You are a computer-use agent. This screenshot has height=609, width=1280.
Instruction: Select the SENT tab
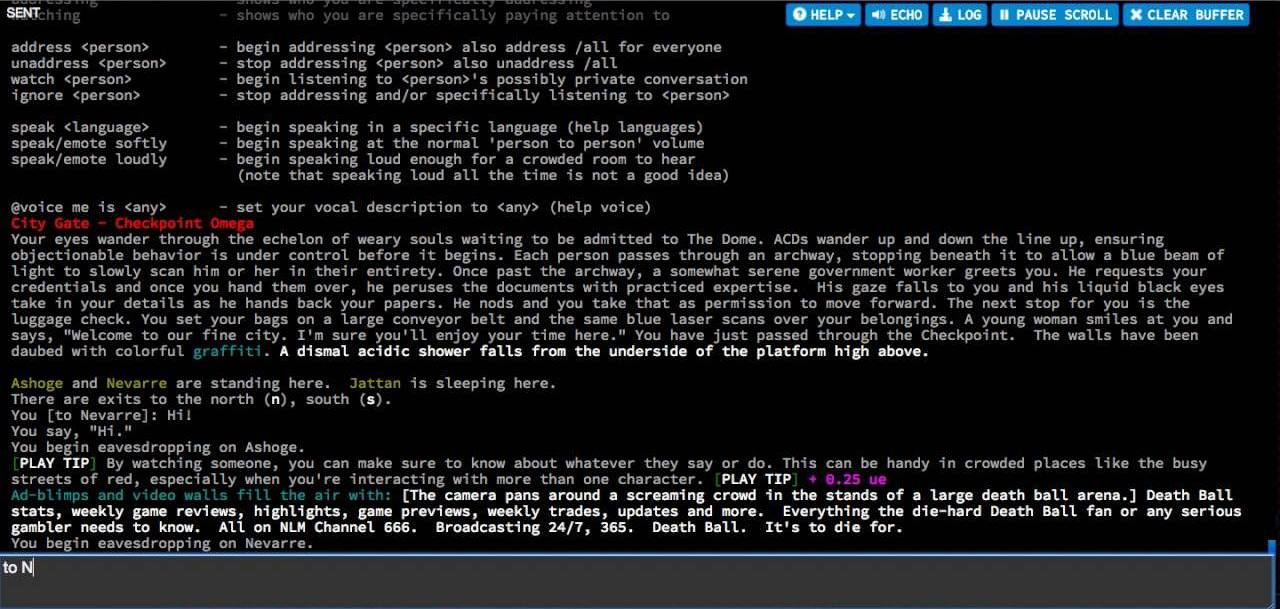coord(22,12)
